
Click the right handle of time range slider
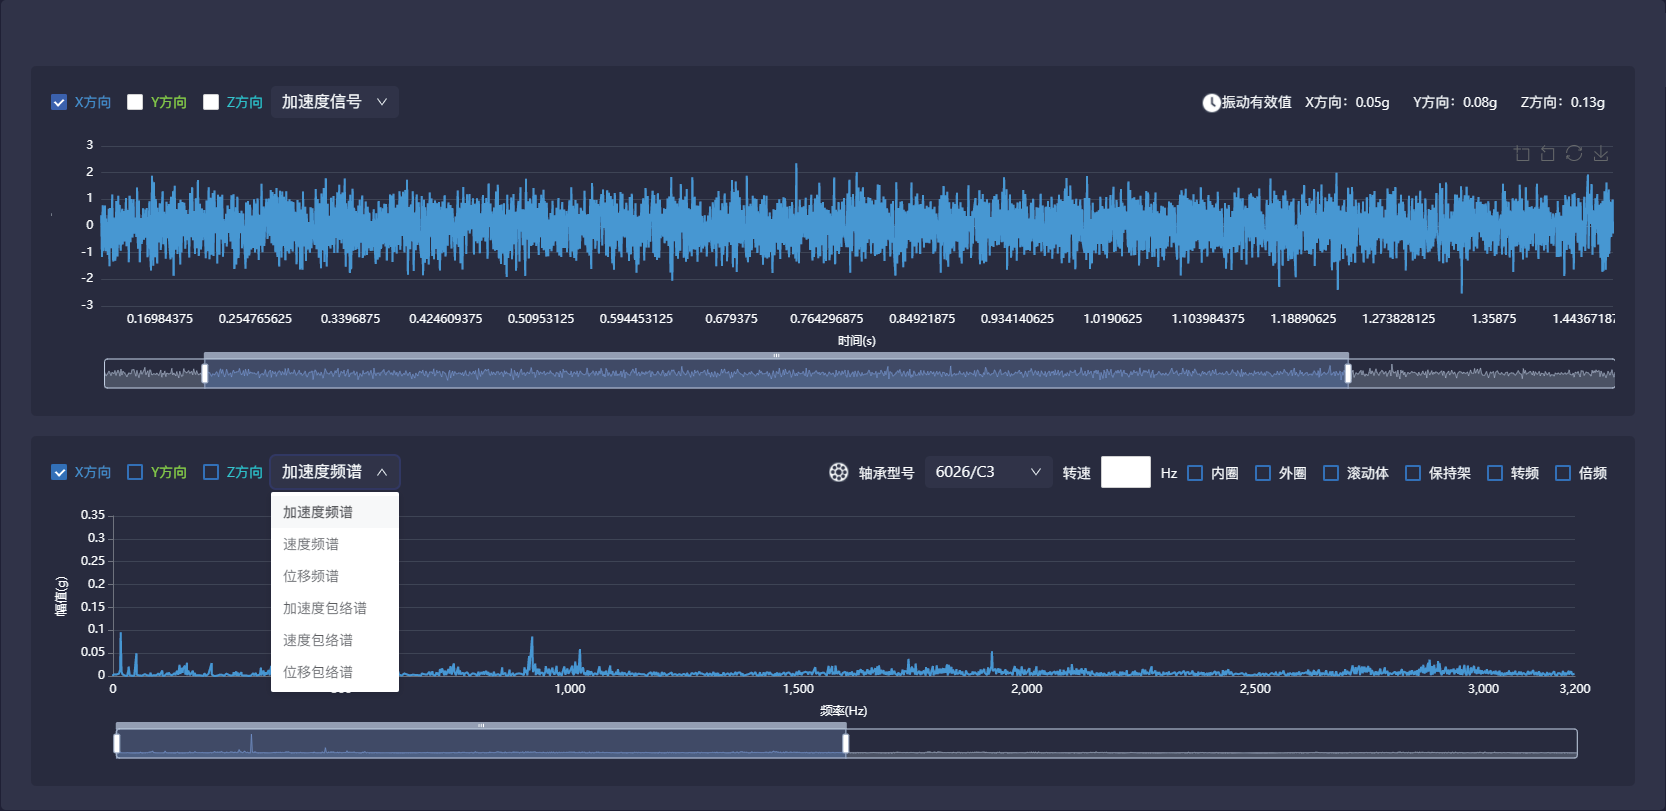pyautogui.click(x=1348, y=373)
